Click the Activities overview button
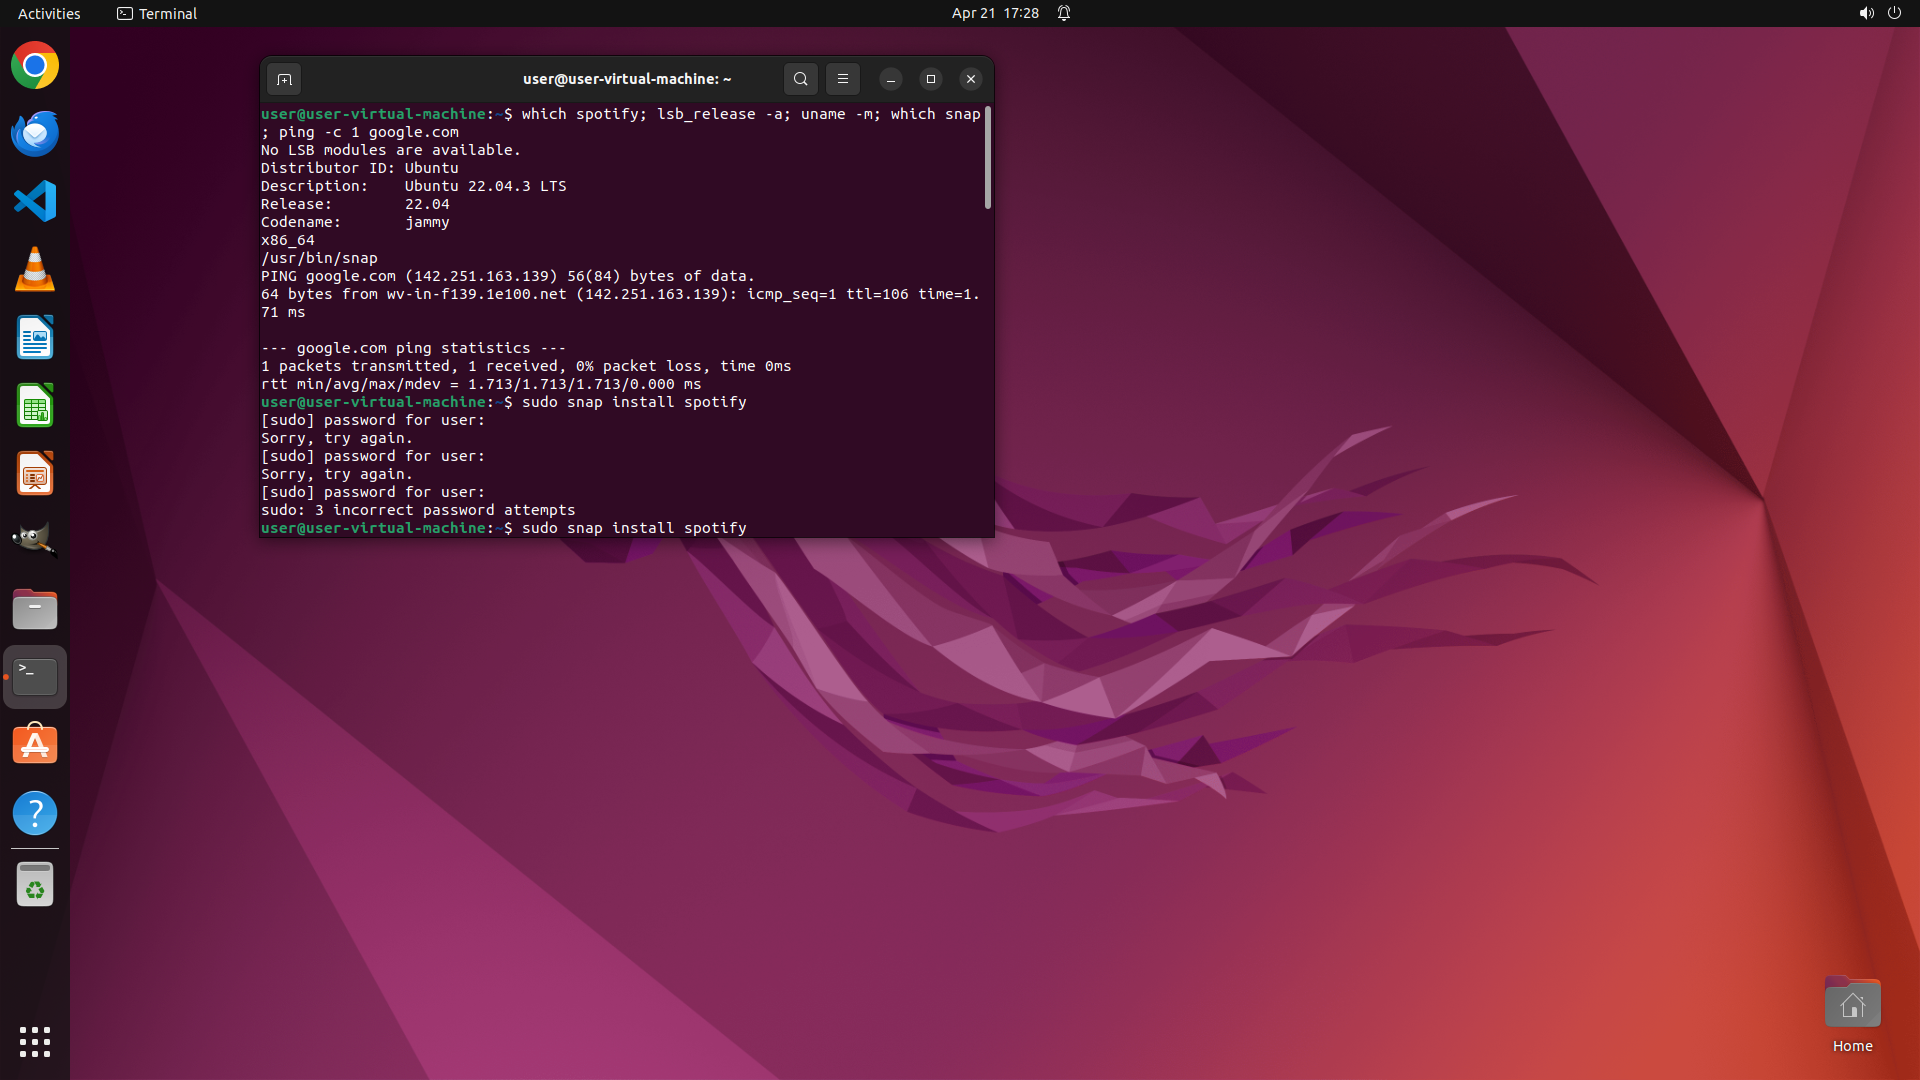The height and width of the screenshot is (1080, 1920). (49, 13)
